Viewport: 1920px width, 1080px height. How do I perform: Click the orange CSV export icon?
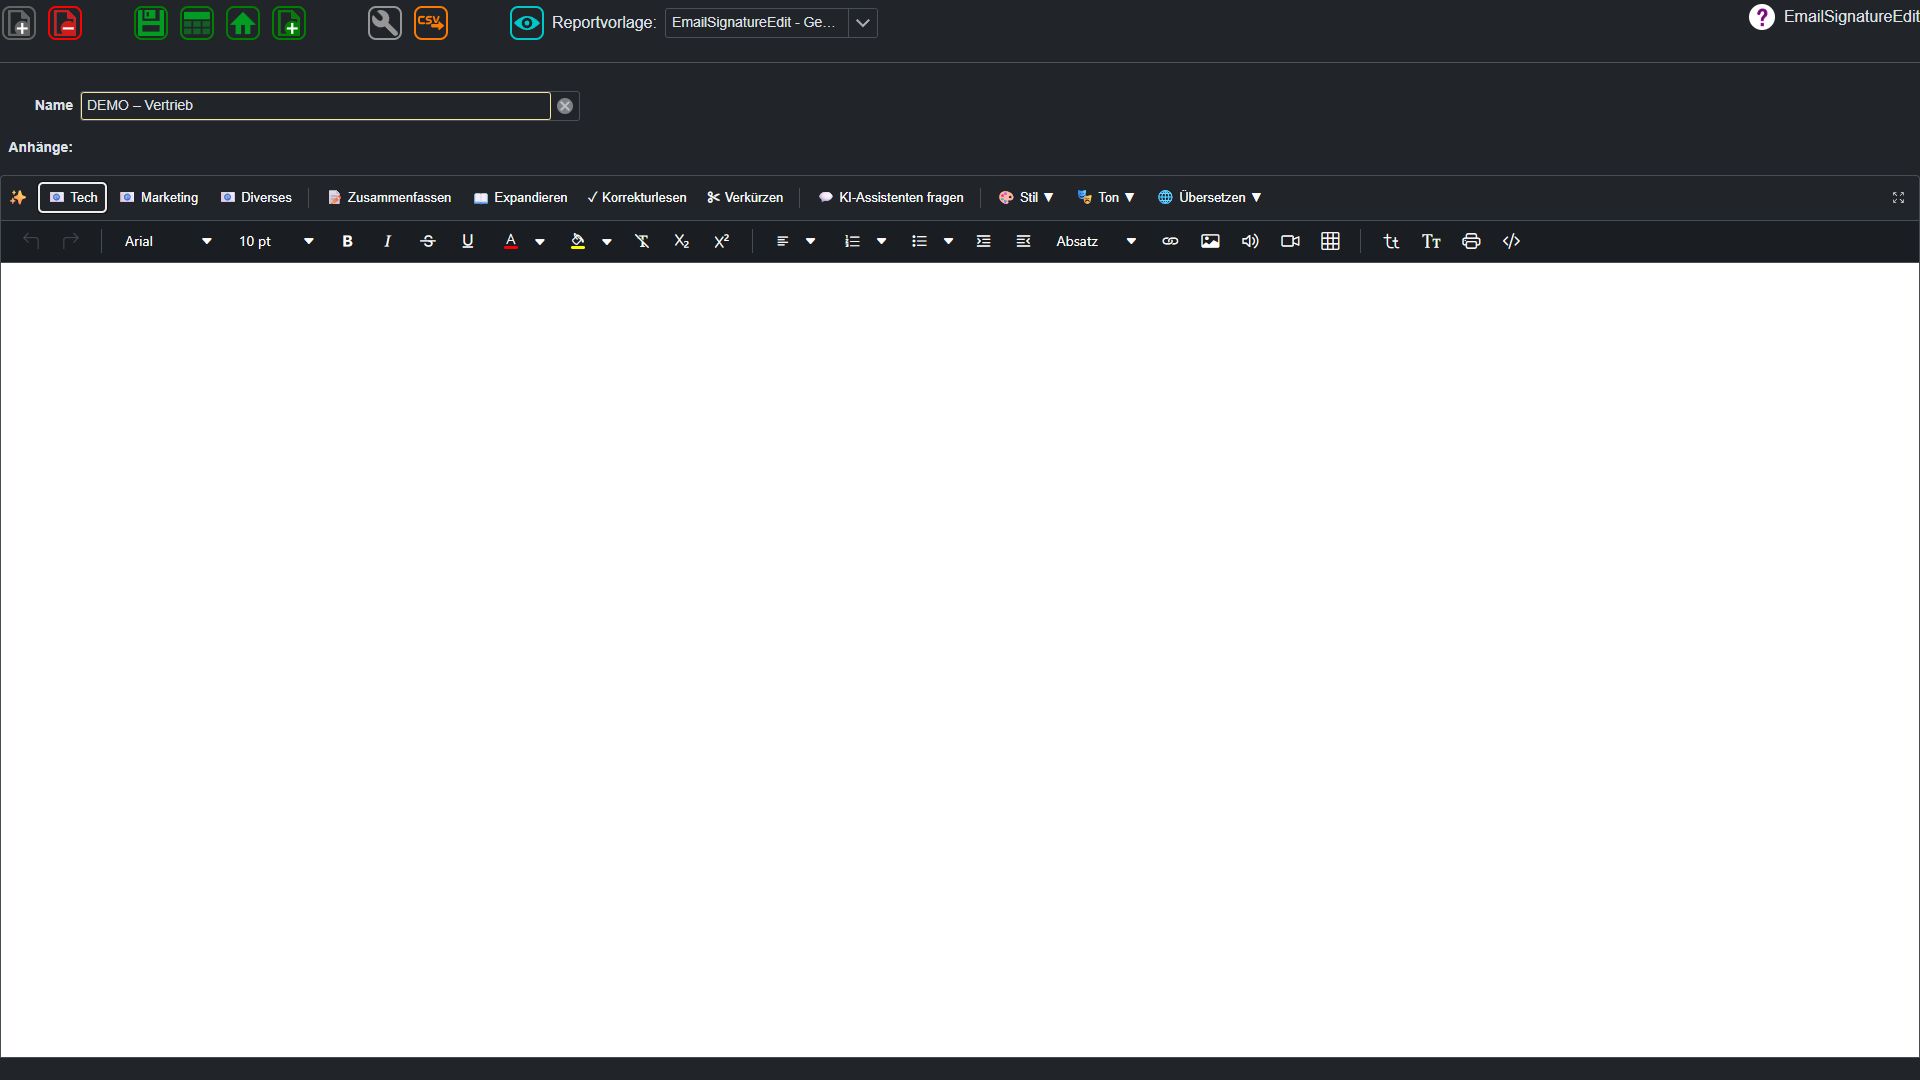[431, 23]
